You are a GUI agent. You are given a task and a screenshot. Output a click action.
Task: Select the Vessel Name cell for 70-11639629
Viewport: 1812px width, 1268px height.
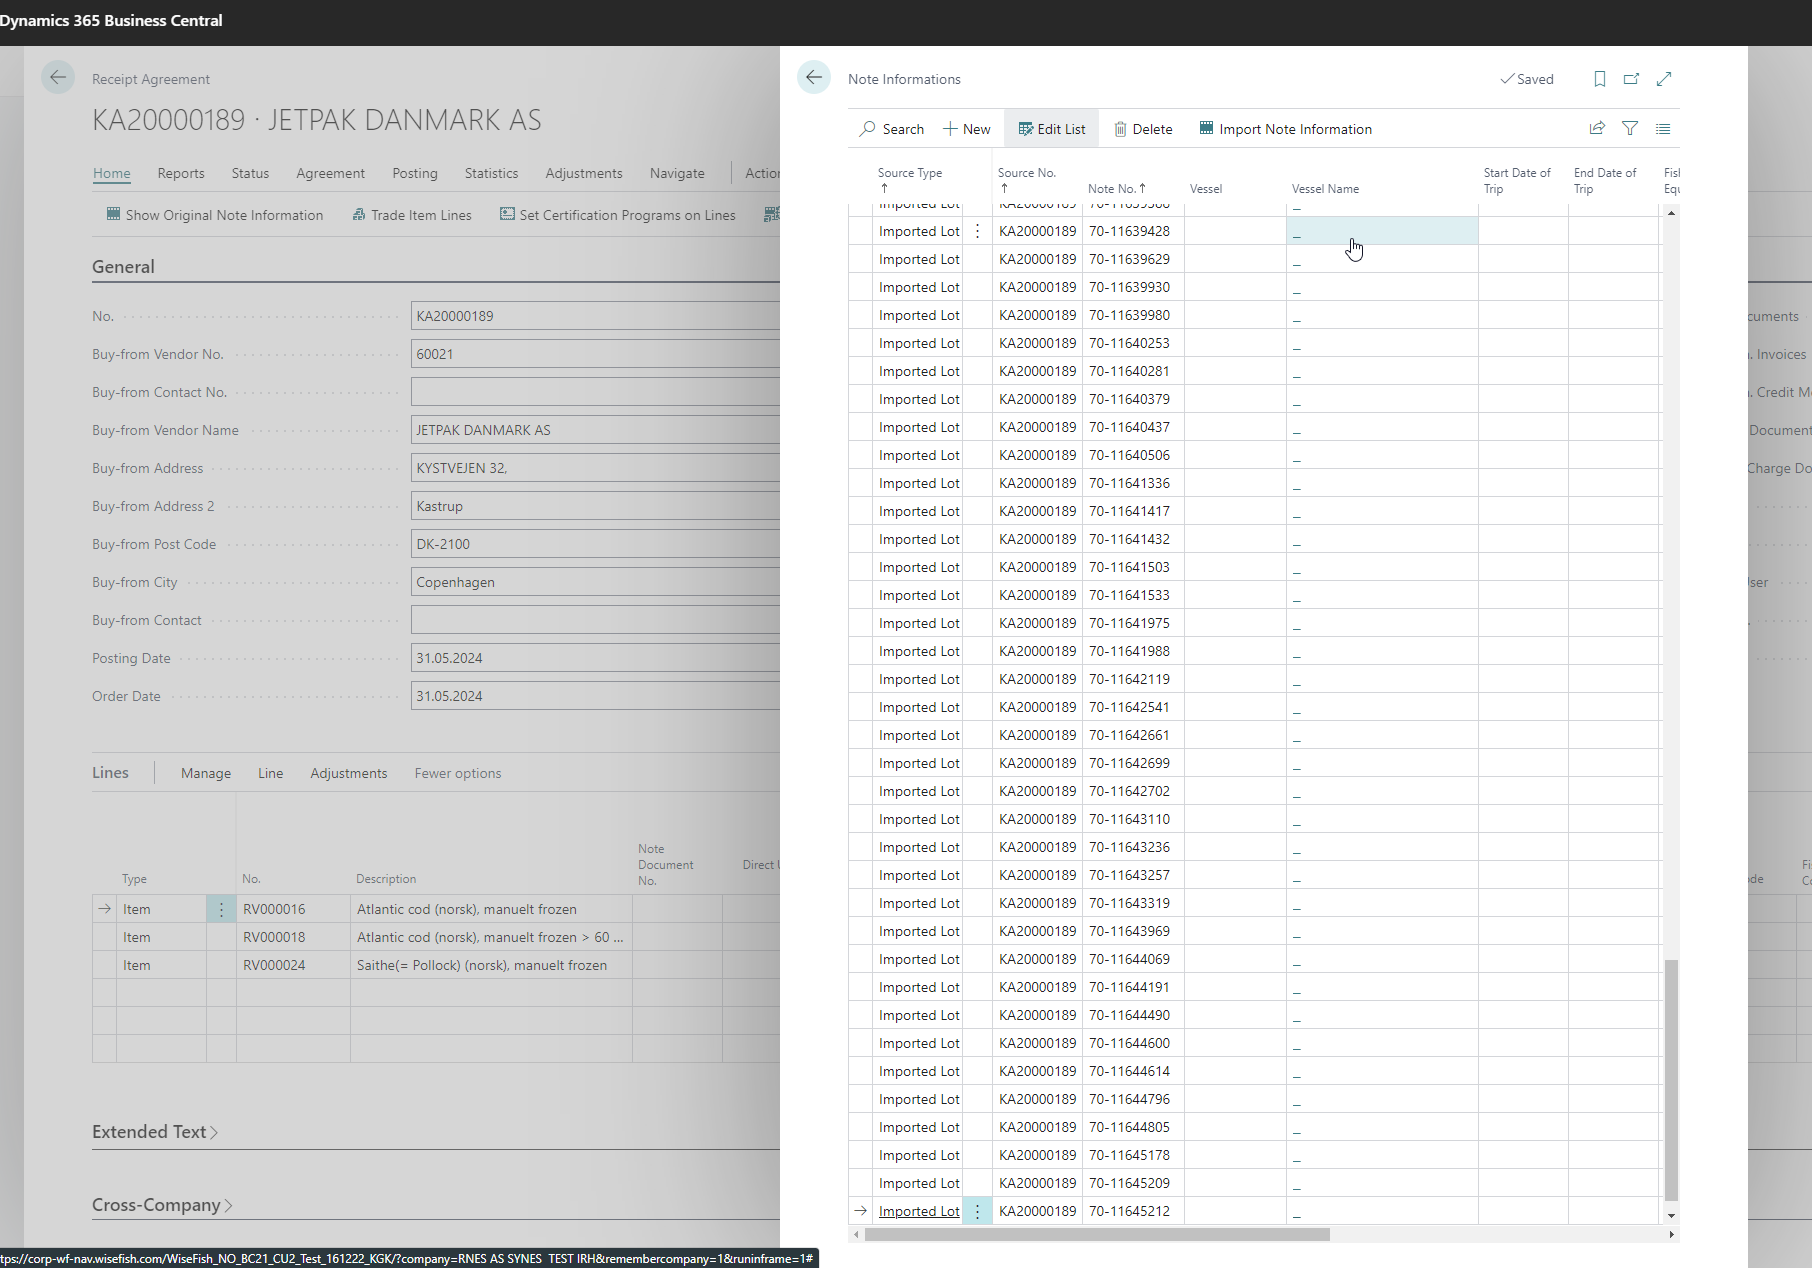pos(1381,259)
